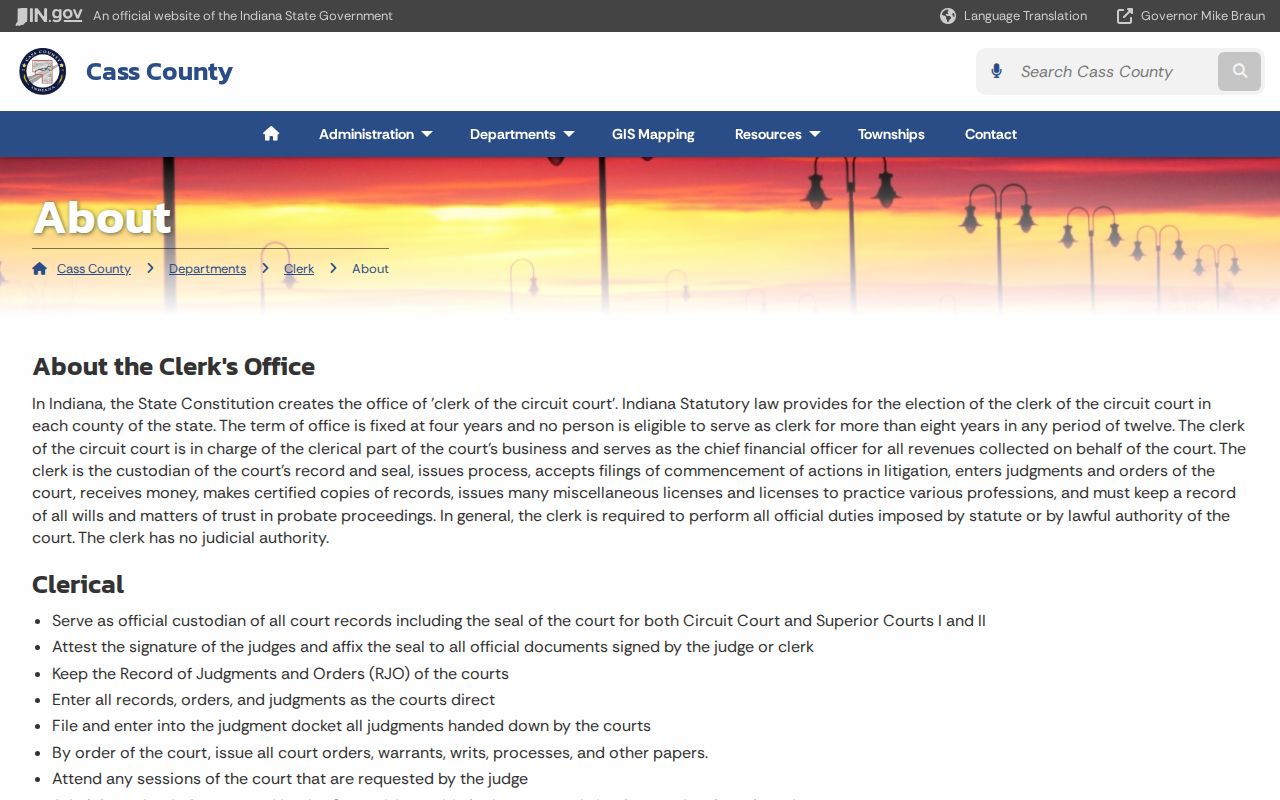
Task: Click the "Clerical" section heading
Action: coord(78,584)
